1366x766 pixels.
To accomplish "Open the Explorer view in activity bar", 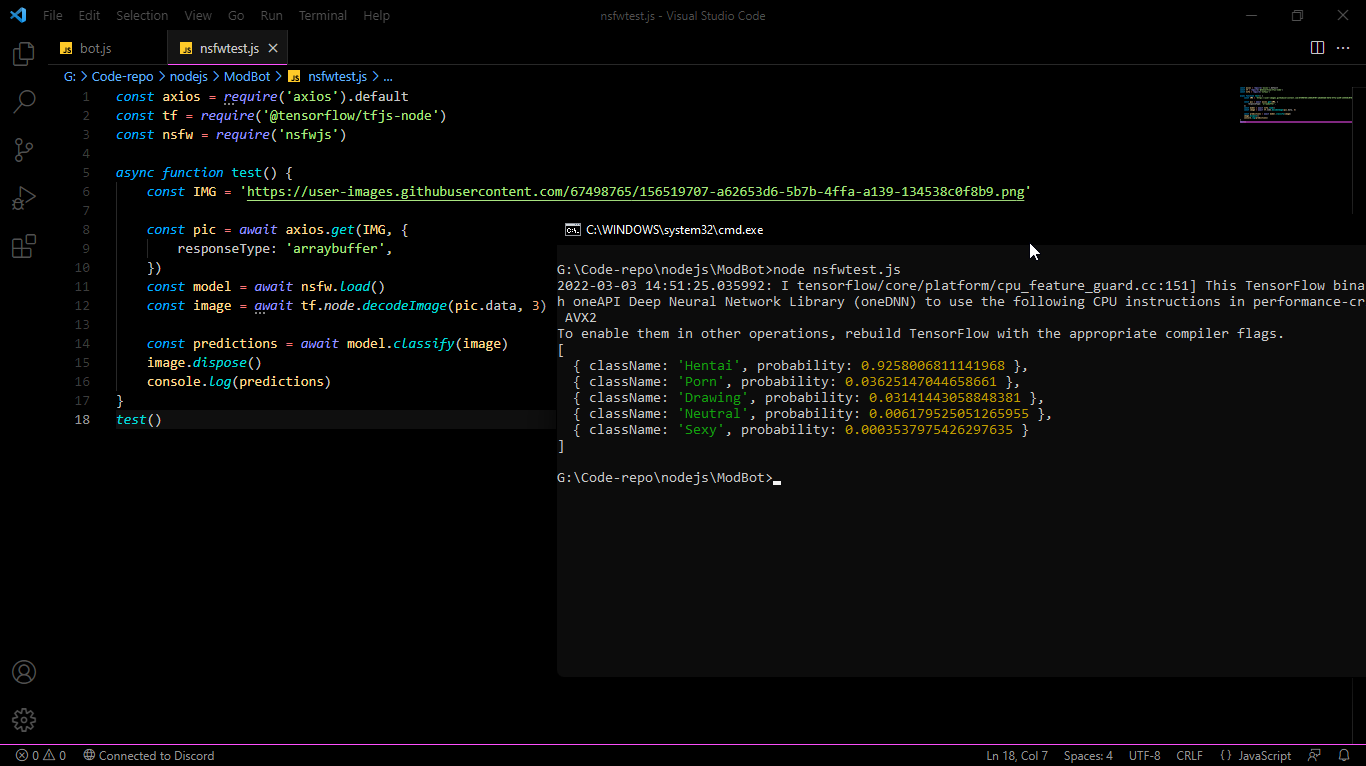I will [24, 54].
